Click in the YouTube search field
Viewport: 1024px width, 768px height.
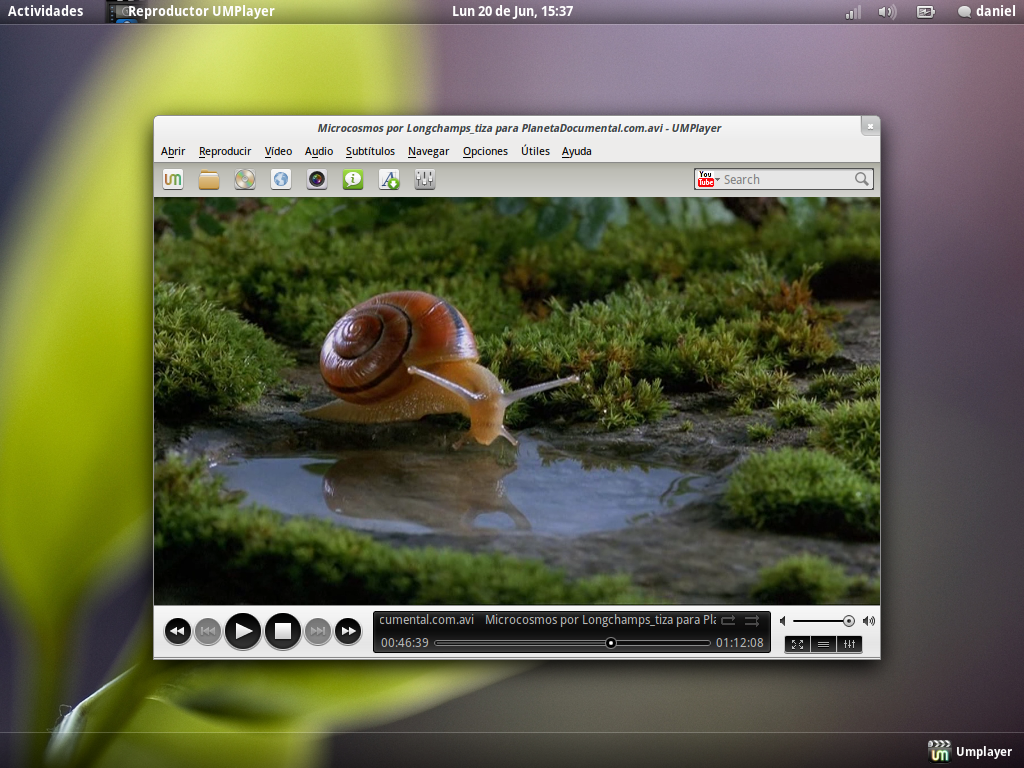(785, 180)
